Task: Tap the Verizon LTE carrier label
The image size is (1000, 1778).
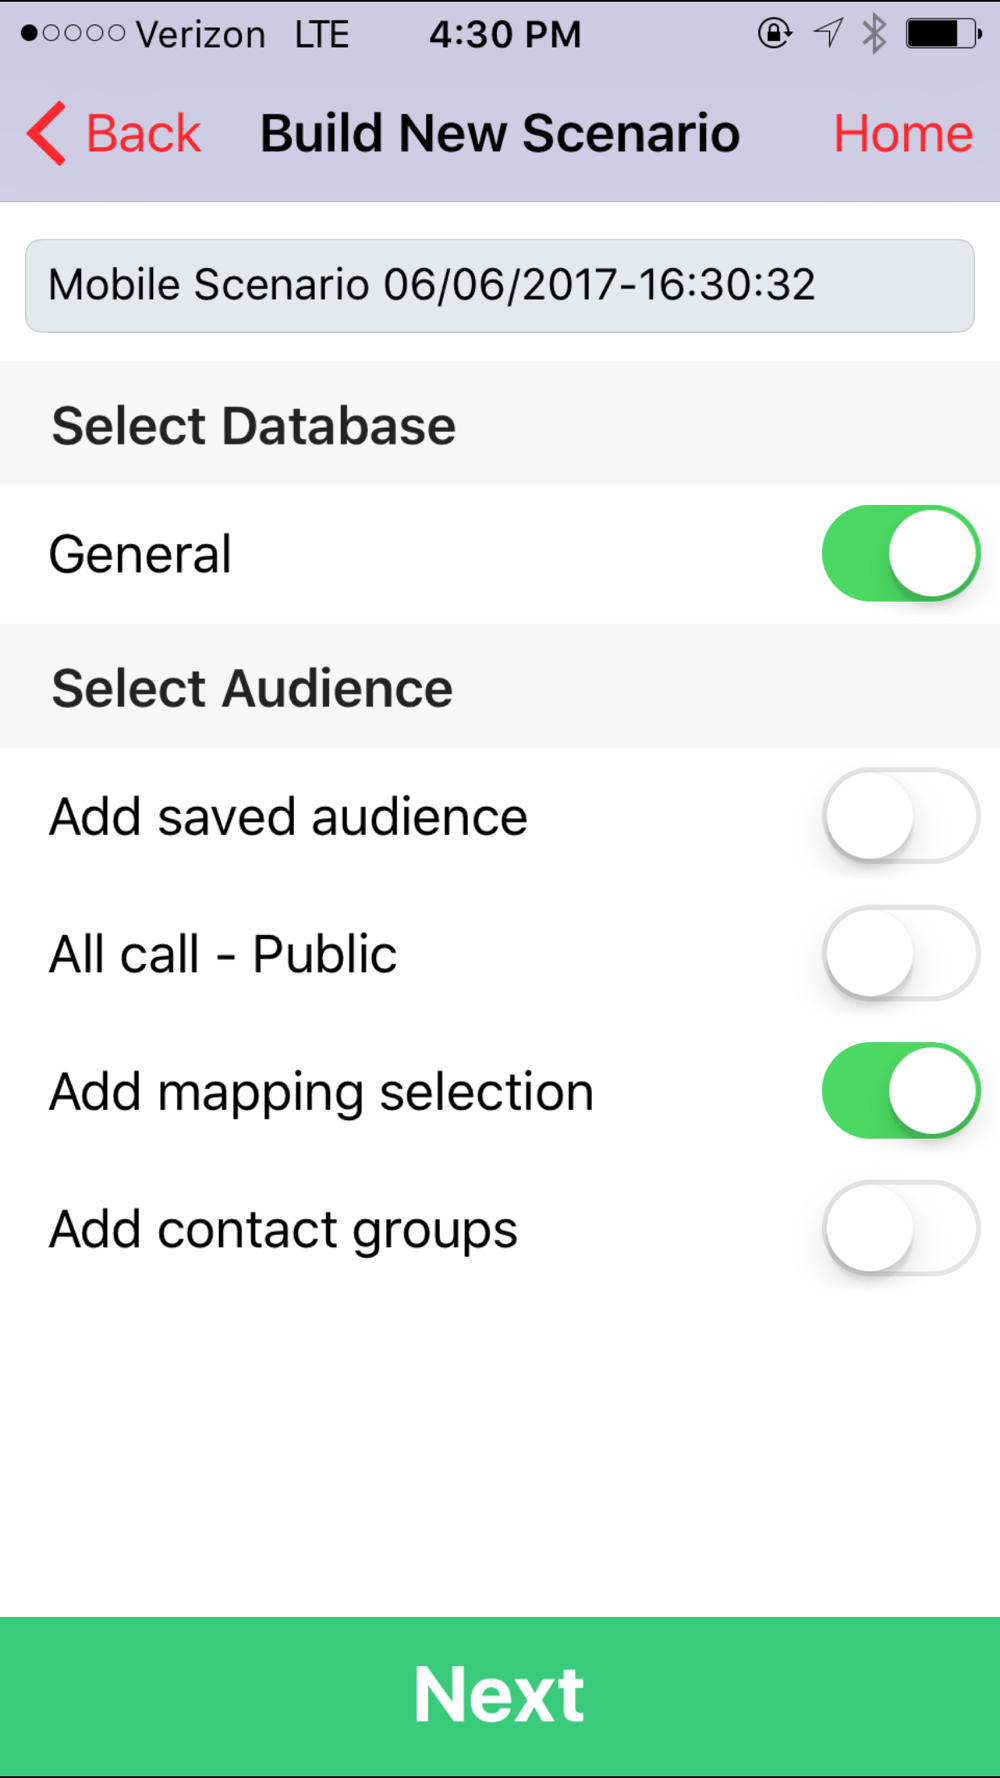Action: (243, 34)
